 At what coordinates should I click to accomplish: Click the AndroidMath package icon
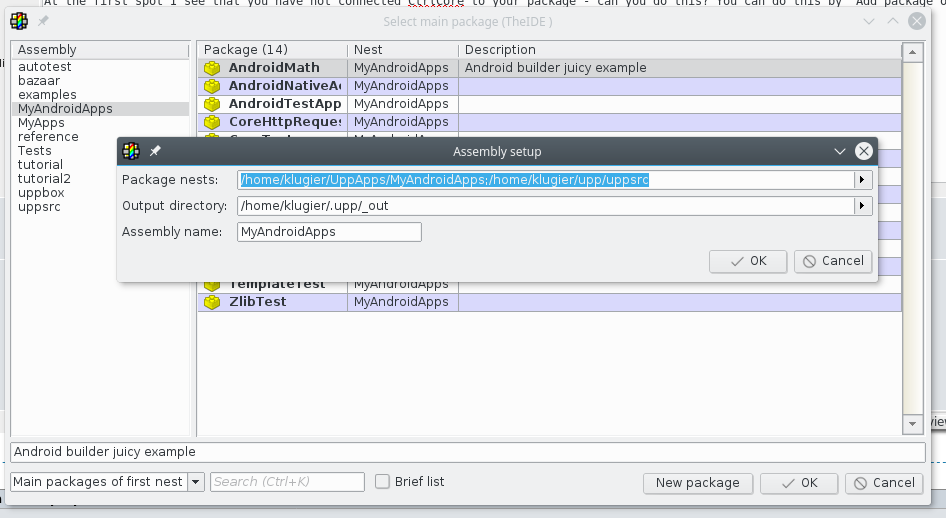pyautogui.click(x=212, y=68)
